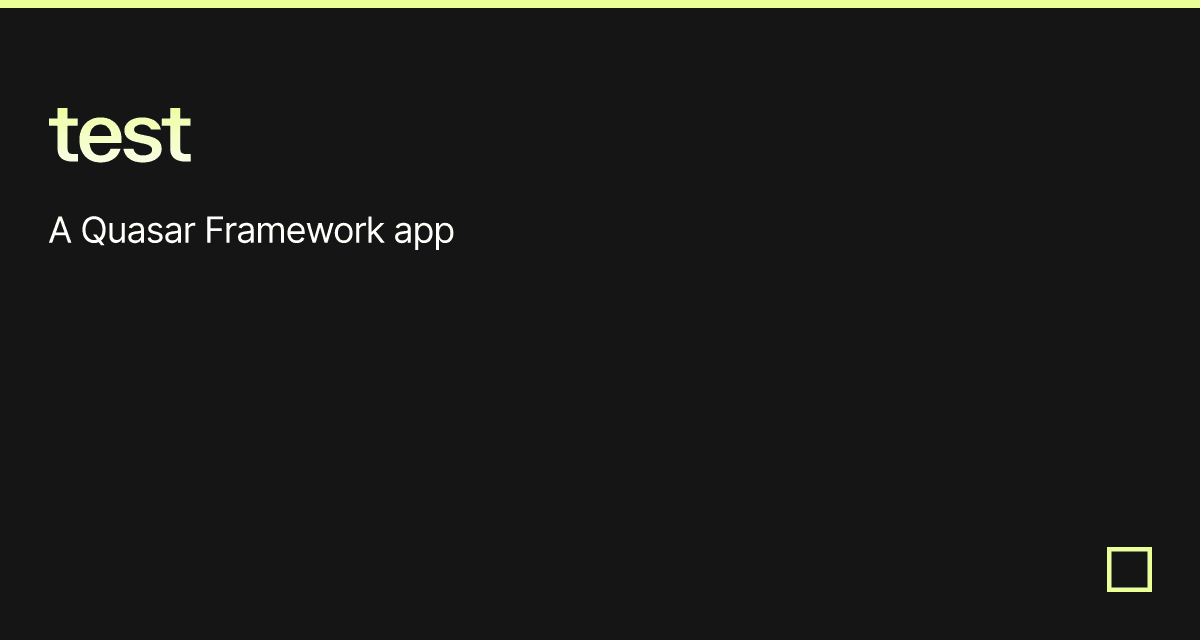Click the double "pp" in "app"

[x=435, y=236]
